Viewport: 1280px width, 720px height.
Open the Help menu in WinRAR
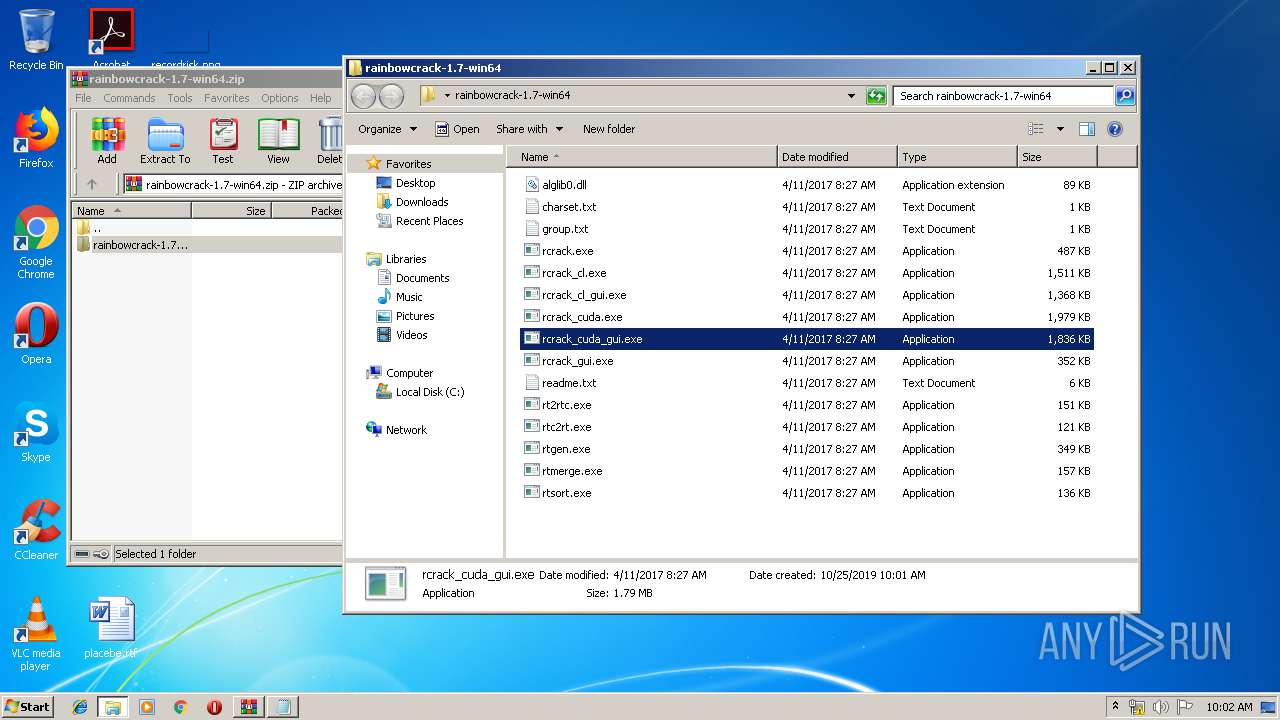320,98
